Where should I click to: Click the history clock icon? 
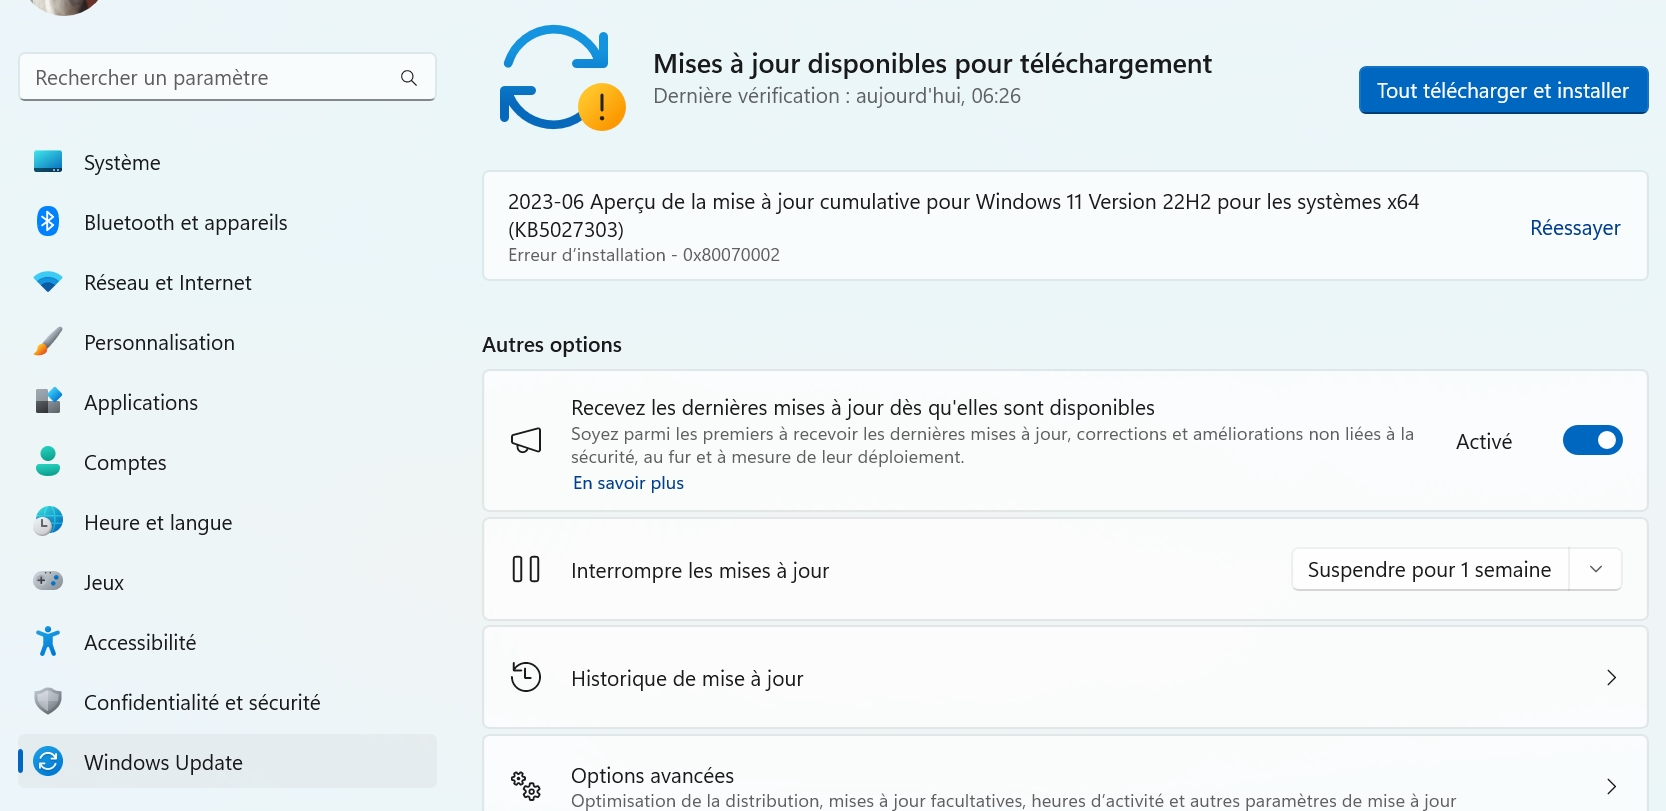click(526, 677)
